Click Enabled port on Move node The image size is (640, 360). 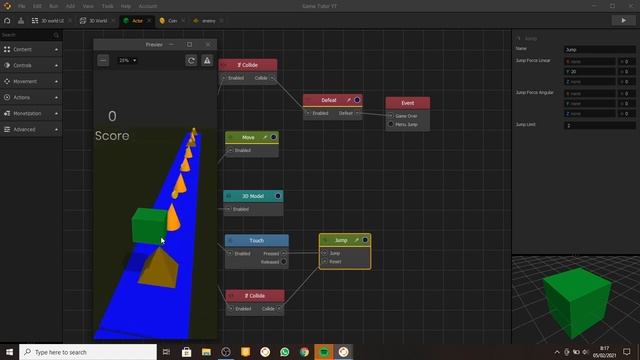click(230, 150)
